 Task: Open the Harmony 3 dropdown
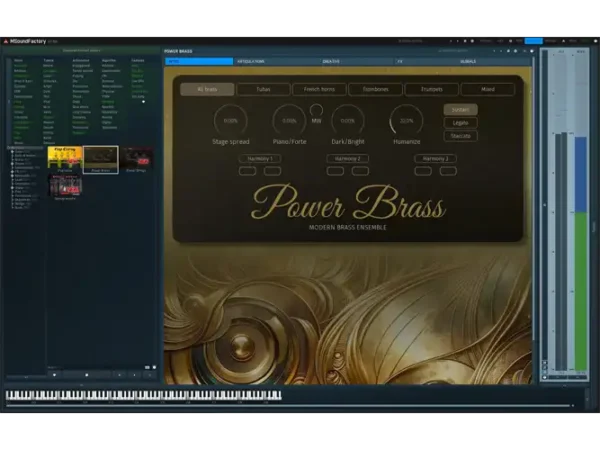tap(435, 158)
